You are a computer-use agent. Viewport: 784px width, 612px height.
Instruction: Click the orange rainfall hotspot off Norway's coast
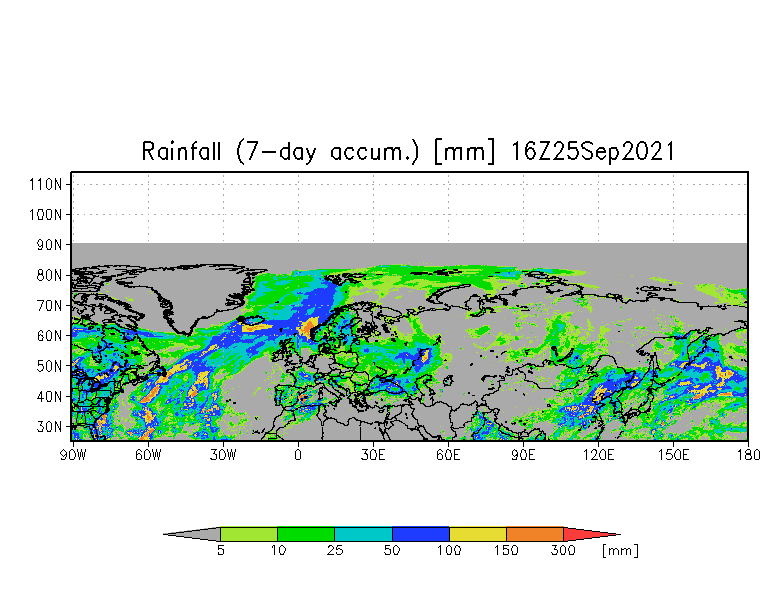click(308, 328)
